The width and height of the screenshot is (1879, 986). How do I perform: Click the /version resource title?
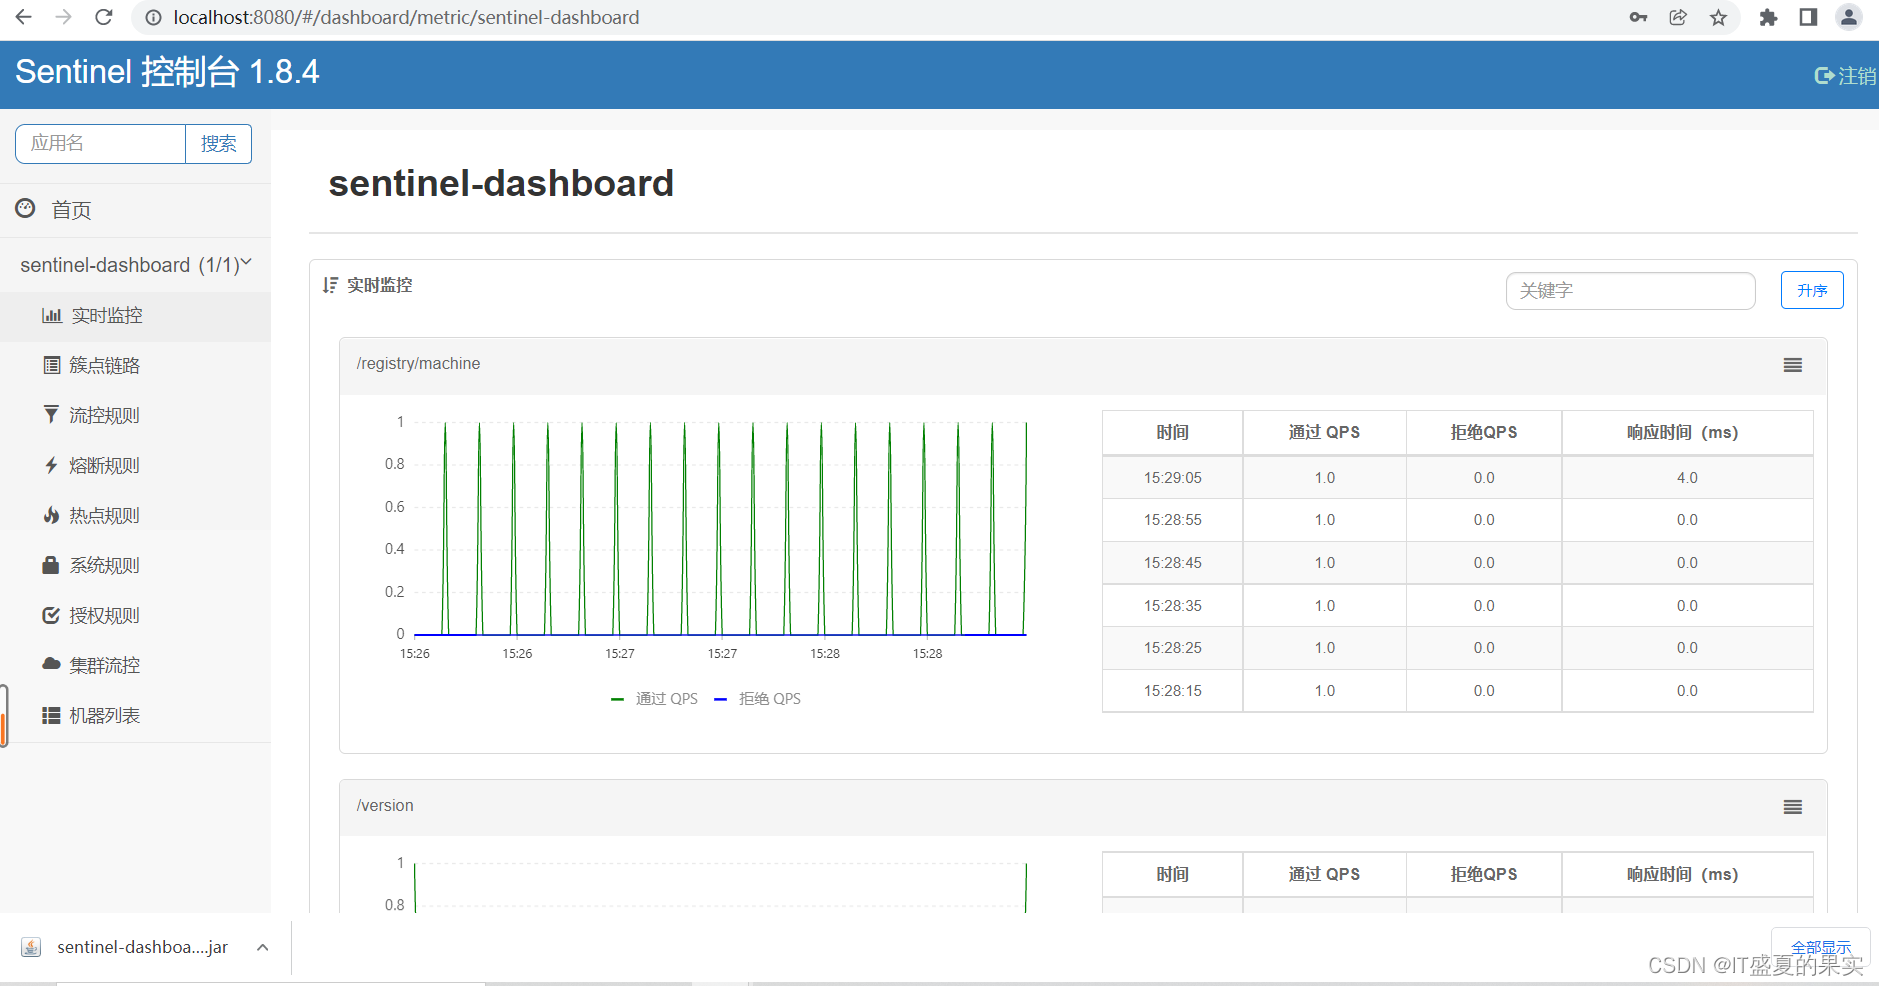385,806
